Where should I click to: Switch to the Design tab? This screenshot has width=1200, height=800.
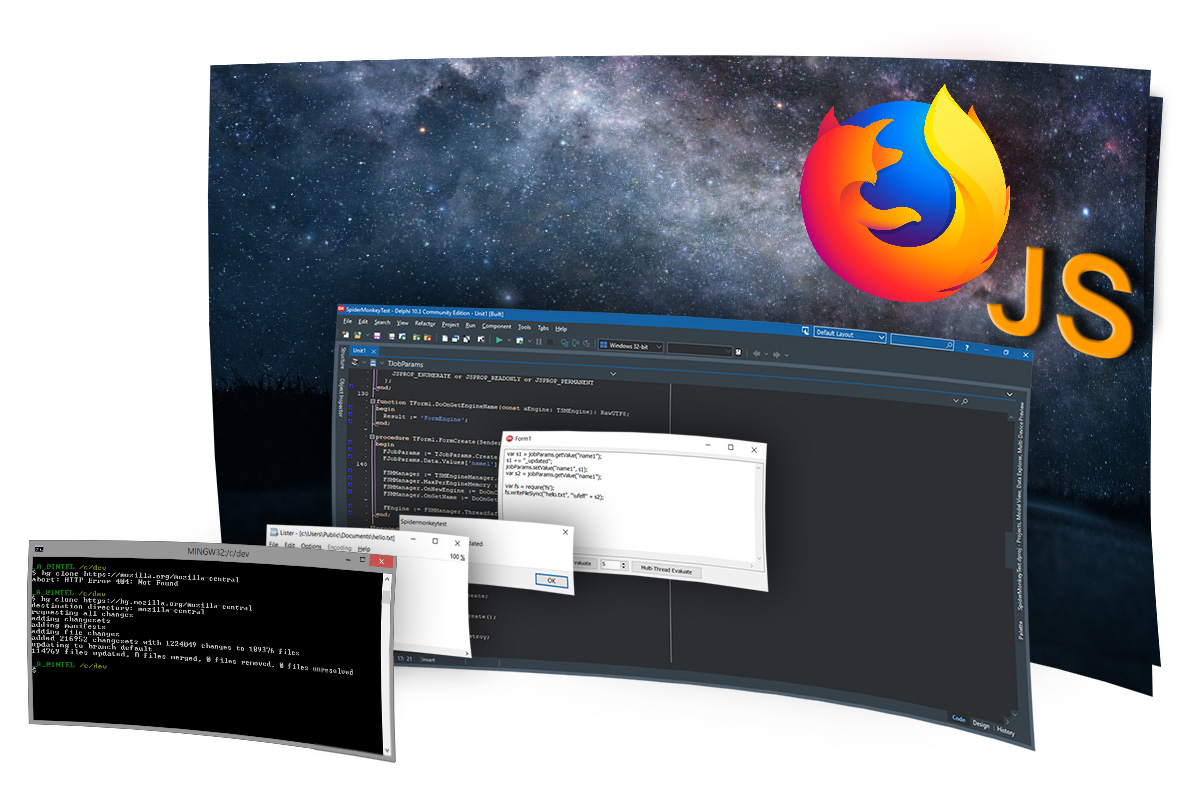click(x=980, y=724)
